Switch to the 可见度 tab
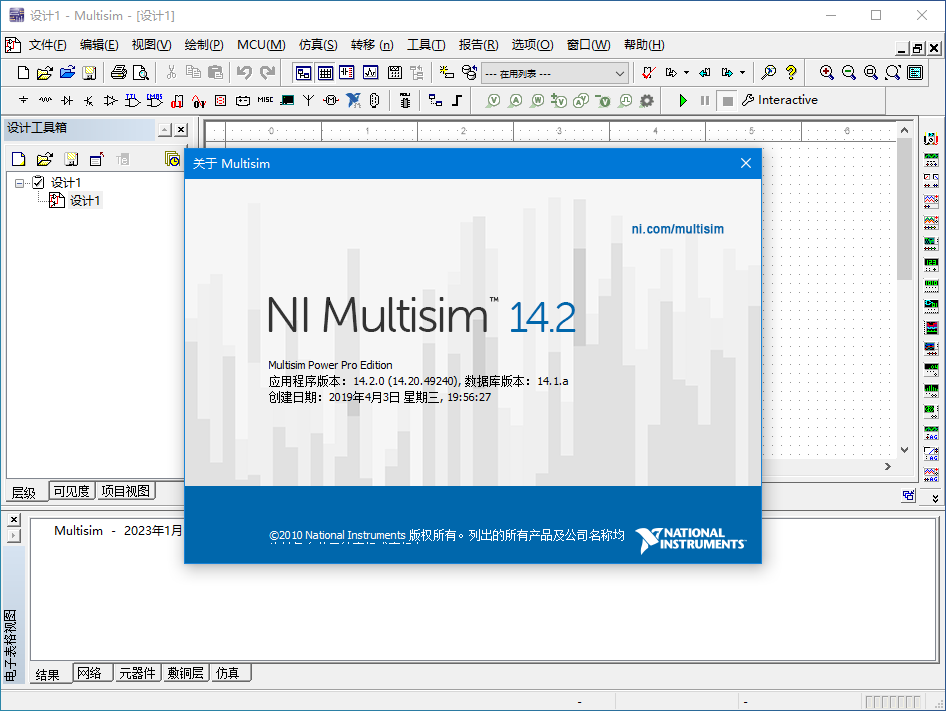This screenshot has height=711, width=946. click(71, 491)
